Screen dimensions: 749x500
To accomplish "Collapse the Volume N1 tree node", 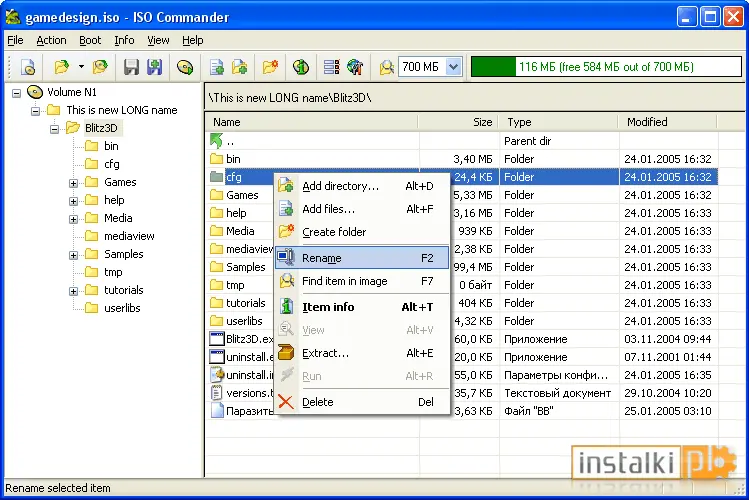I will 17,93.
